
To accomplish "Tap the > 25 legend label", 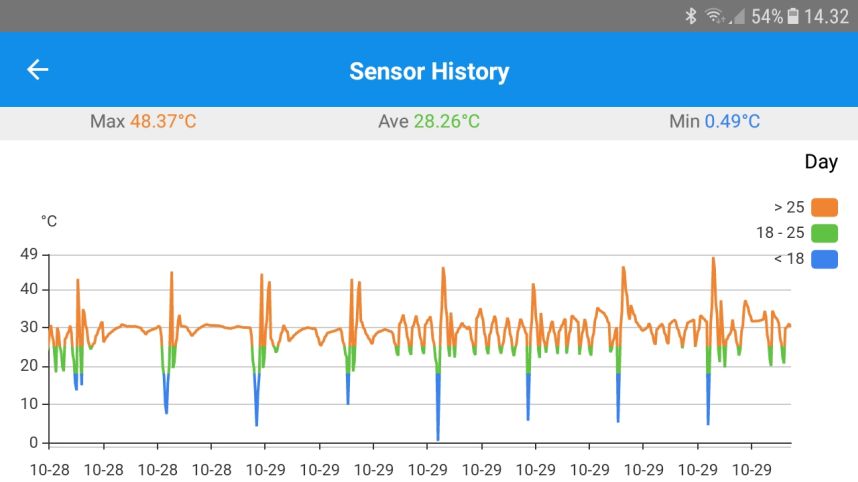I will 788,208.
